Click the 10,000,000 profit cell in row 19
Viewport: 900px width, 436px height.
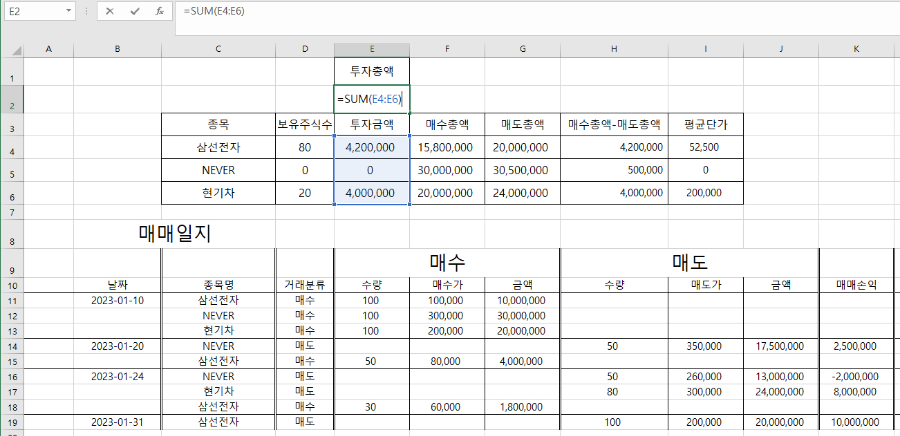pos(856,422)
